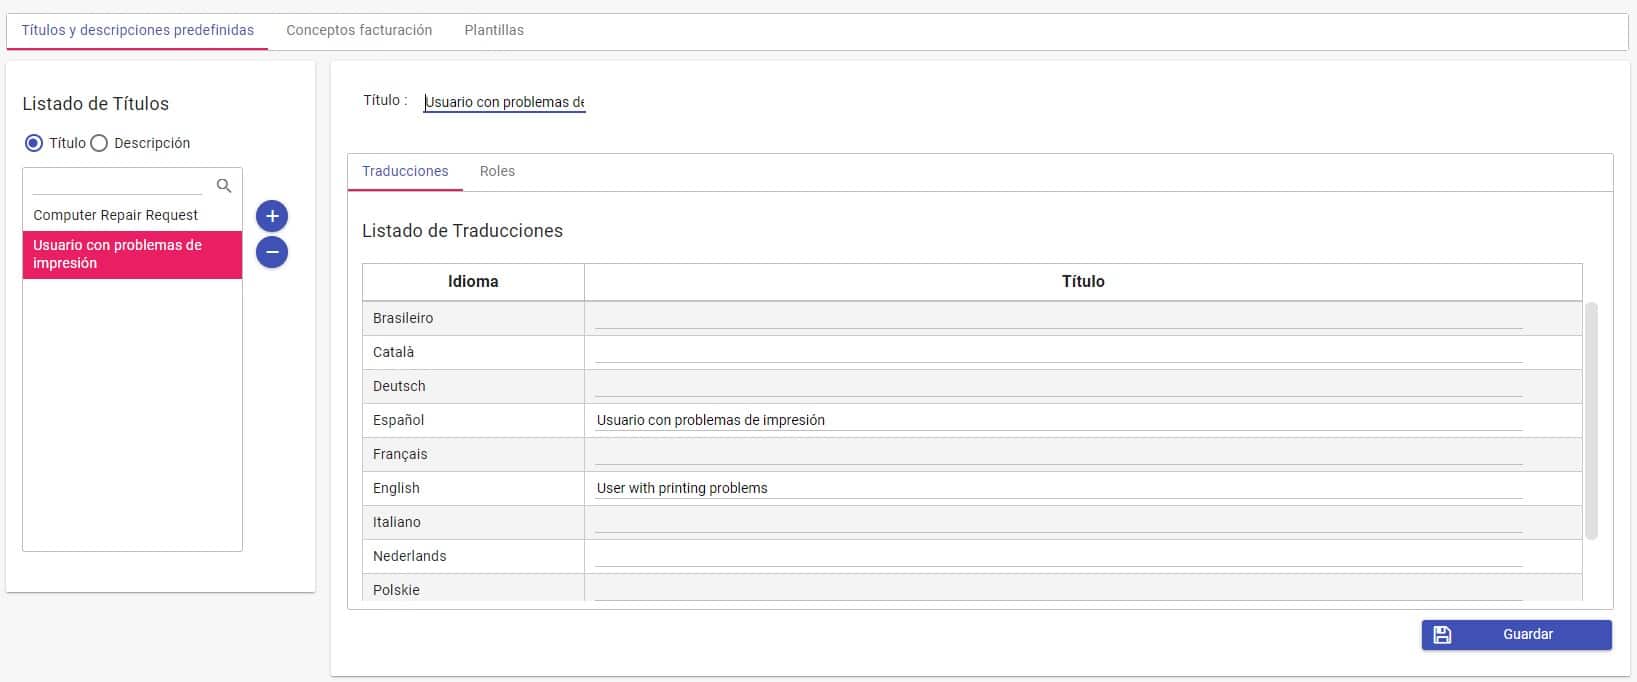This screenshot has width=1637, height=682.
Task: Click the translations table vertical scrollbar
Action: point(1592,420)
